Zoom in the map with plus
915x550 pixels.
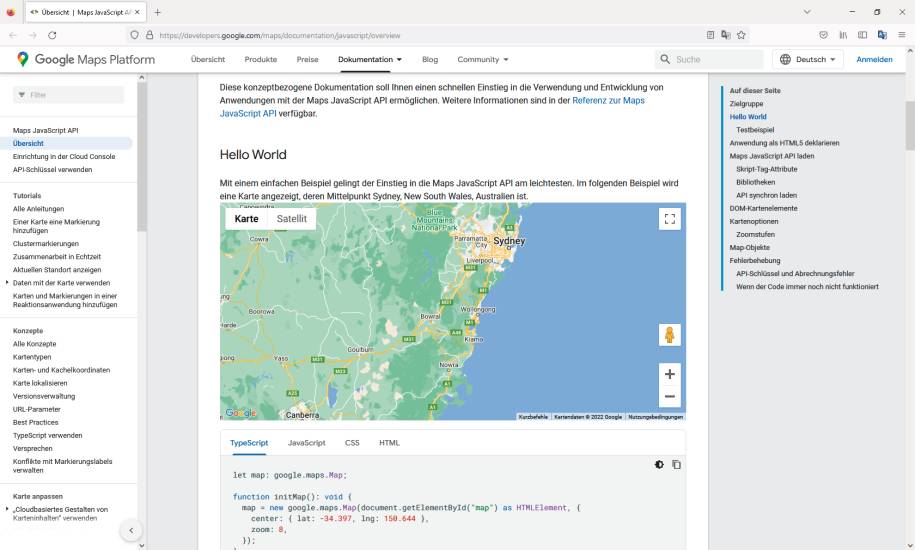pyautogui.click(x=670, y=374)
